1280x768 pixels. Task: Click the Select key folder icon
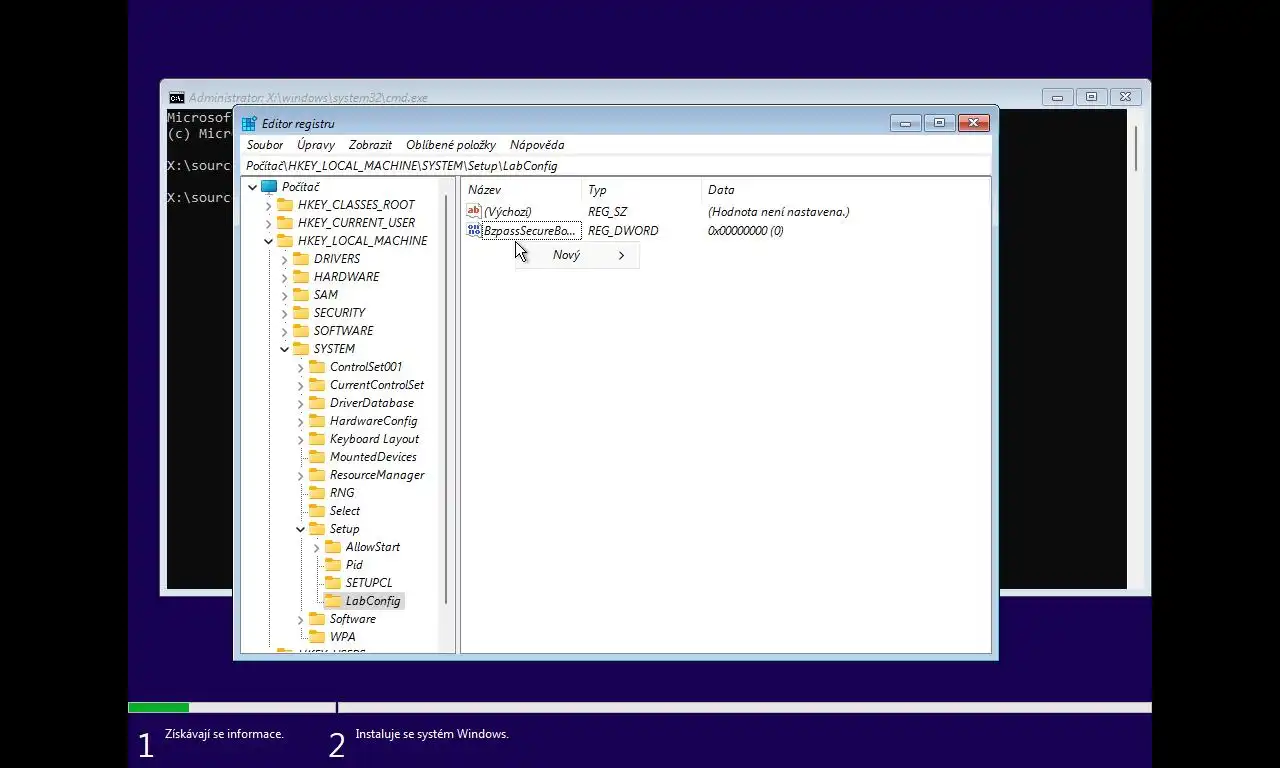pyautogui.click(x=317, y=511)
